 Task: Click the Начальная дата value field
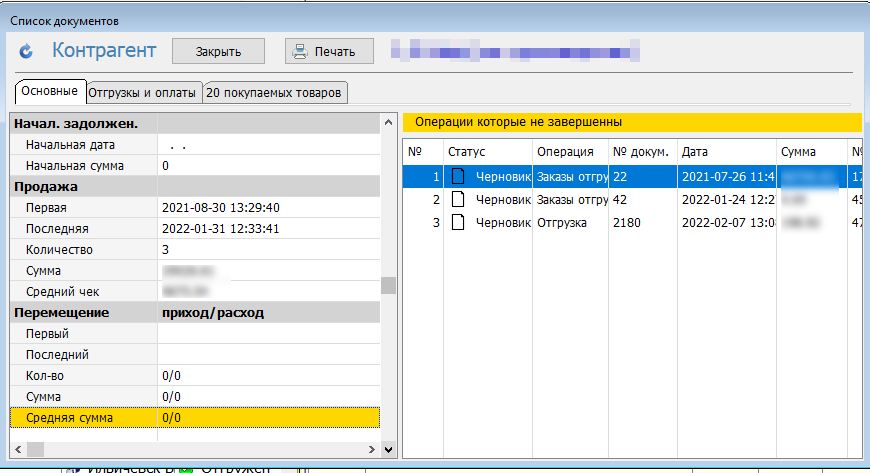(267, 145)
